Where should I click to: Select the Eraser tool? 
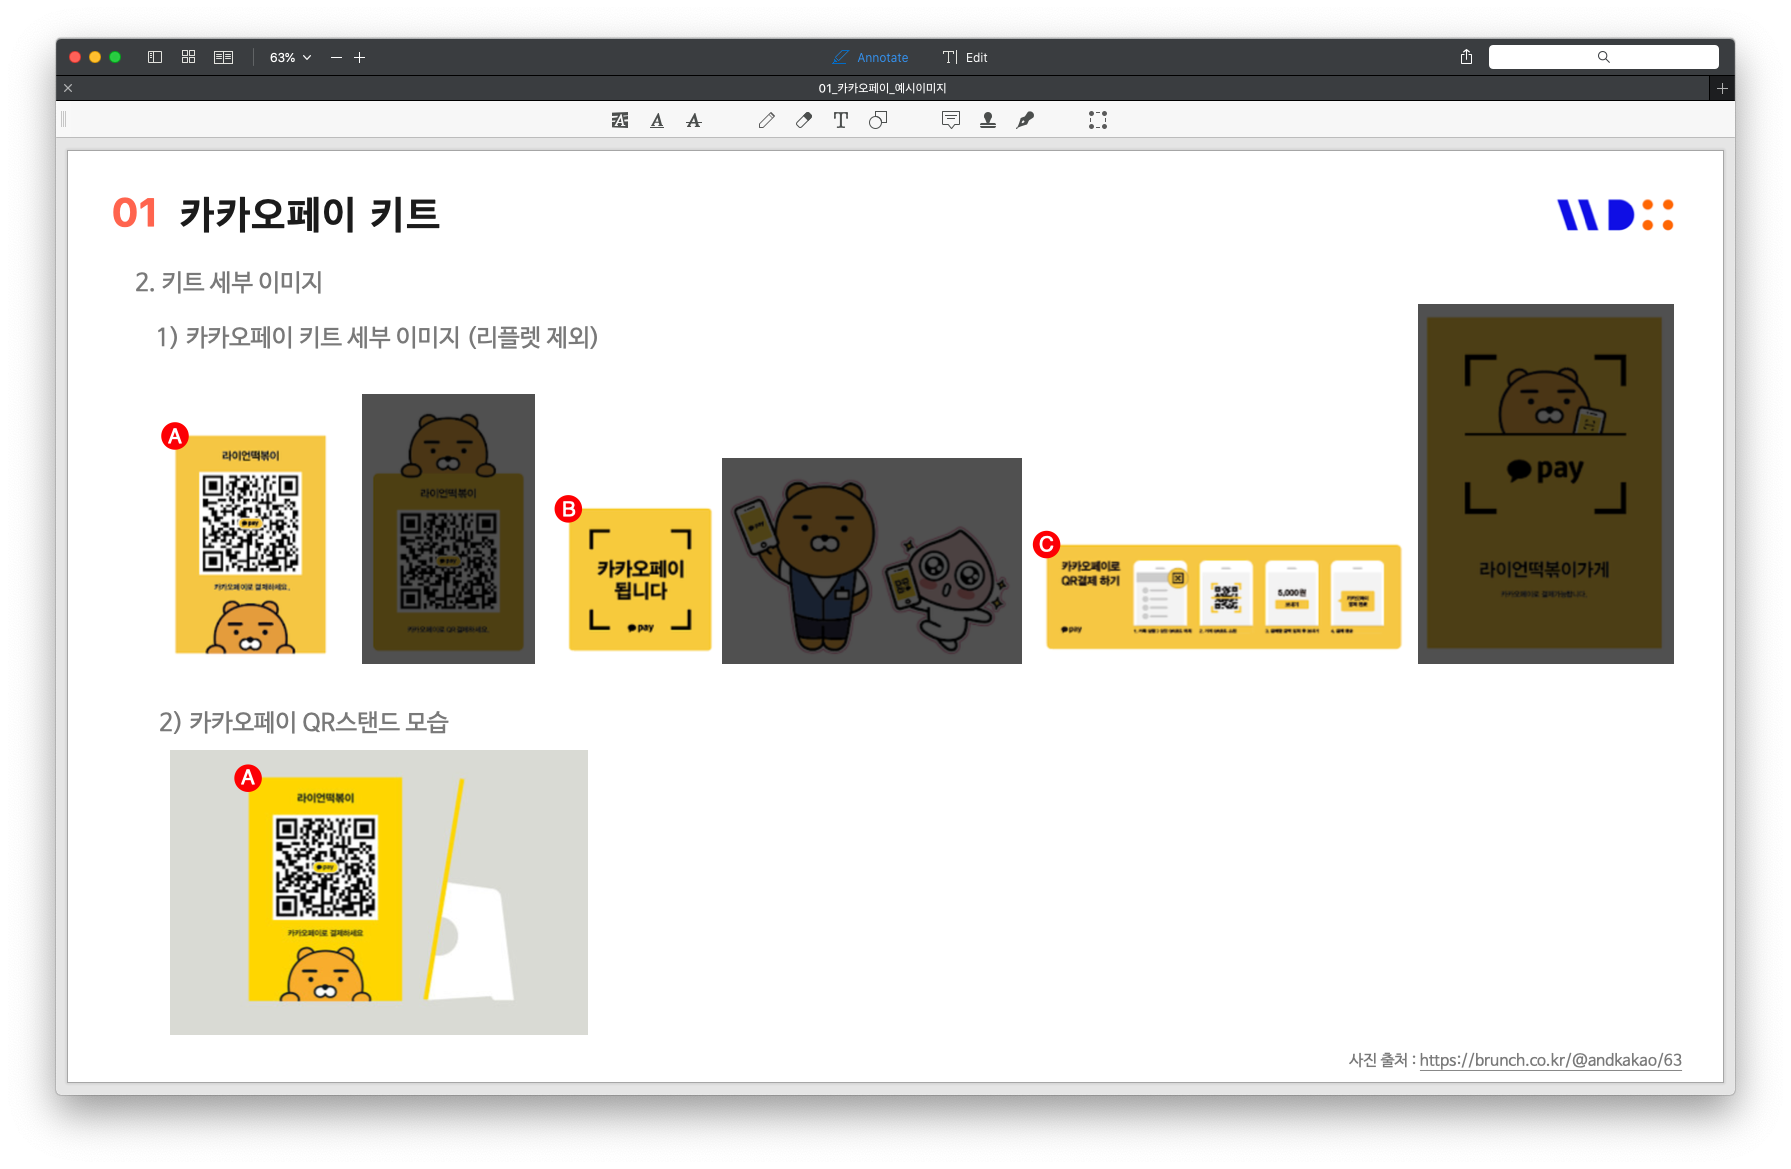tap(804, 120)
